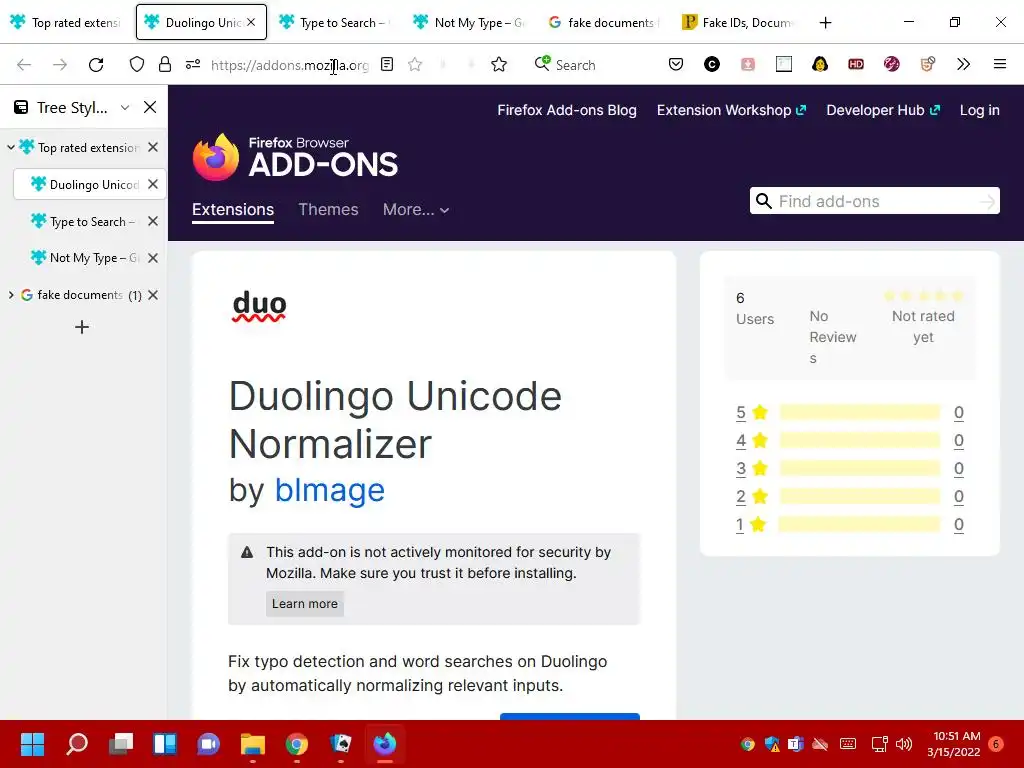This screenshot has height=768, width=1024.
Task: Switch to the fake documents Google tab
Action: pos(602,22)
